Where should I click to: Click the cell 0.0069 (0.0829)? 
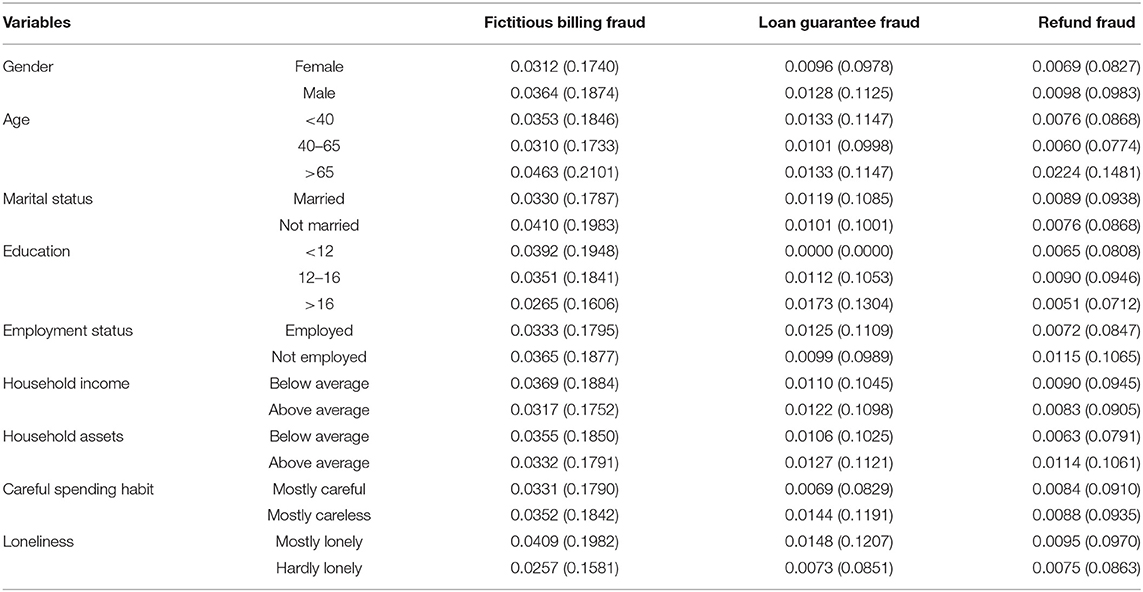[838, 488]
